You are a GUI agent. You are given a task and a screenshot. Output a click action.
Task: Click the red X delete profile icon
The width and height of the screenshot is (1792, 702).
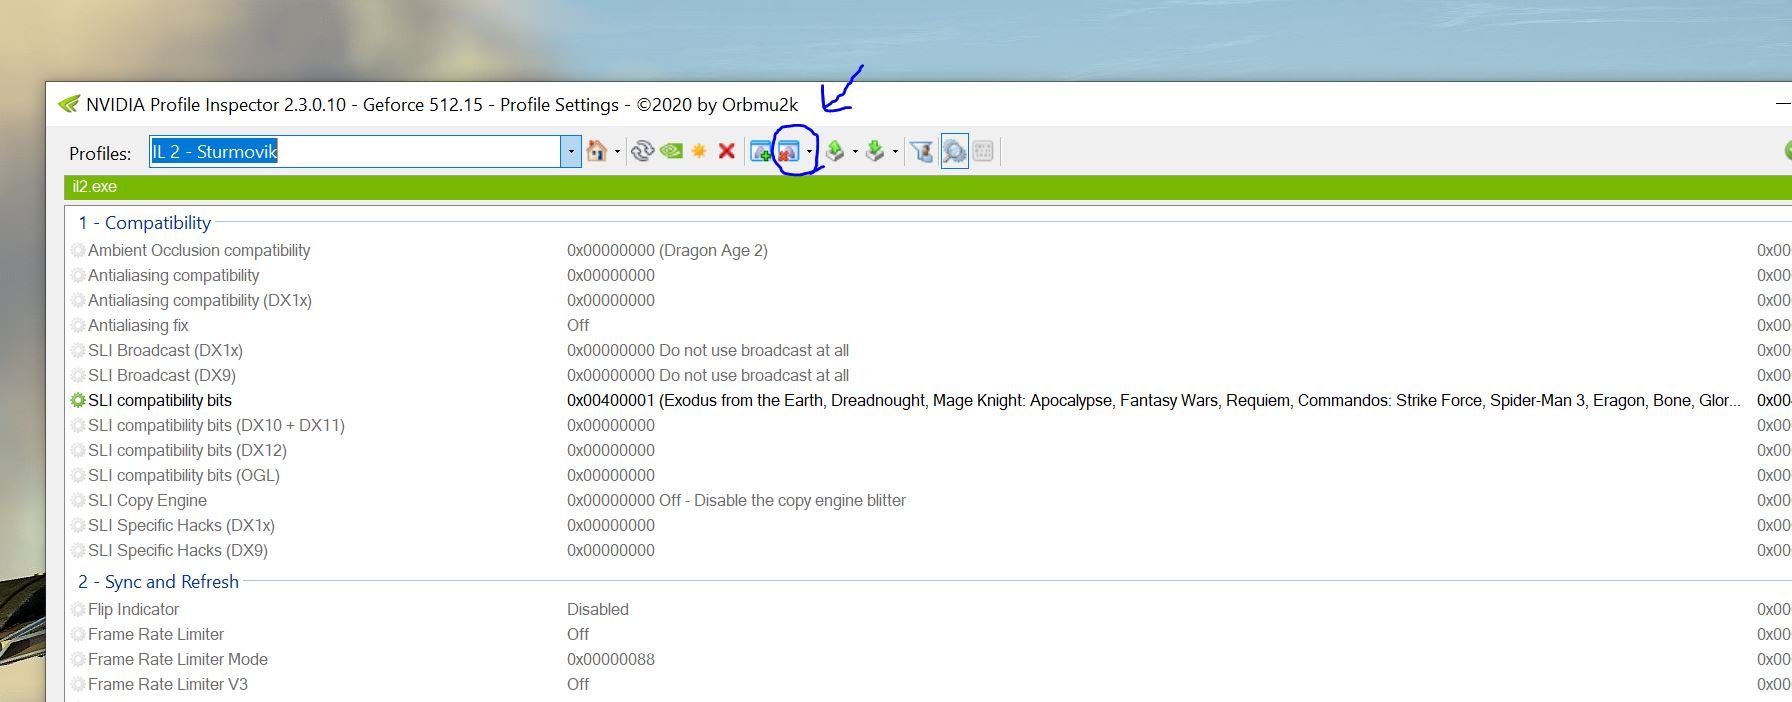[x=727, y=151]
